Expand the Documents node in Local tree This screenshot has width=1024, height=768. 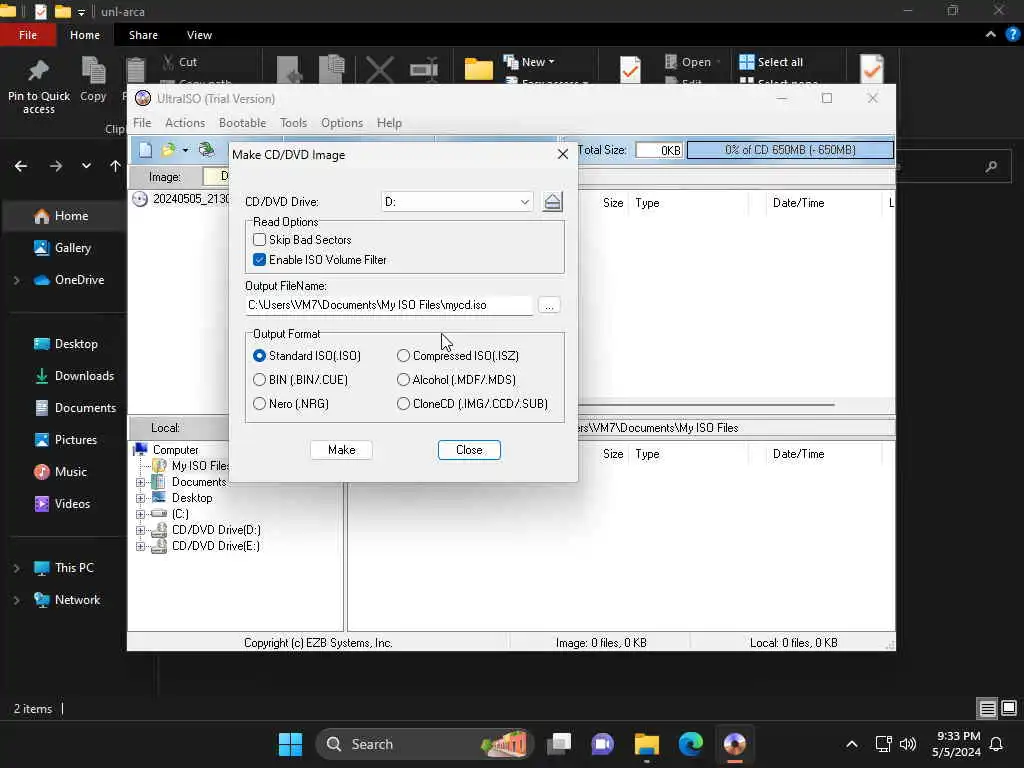[x=140, y=483]
